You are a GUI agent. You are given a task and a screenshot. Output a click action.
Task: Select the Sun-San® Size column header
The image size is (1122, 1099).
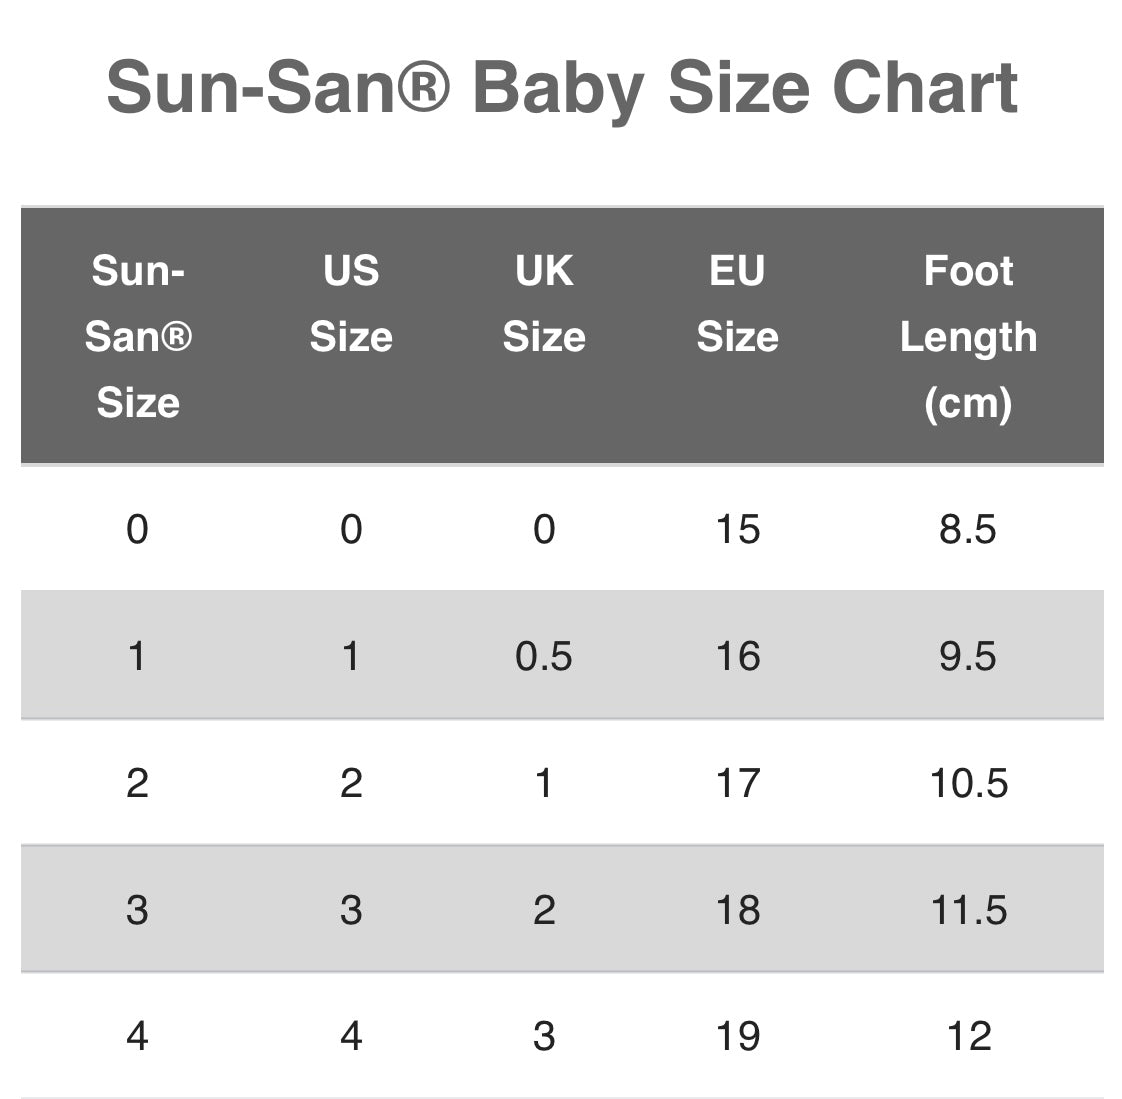138,337
